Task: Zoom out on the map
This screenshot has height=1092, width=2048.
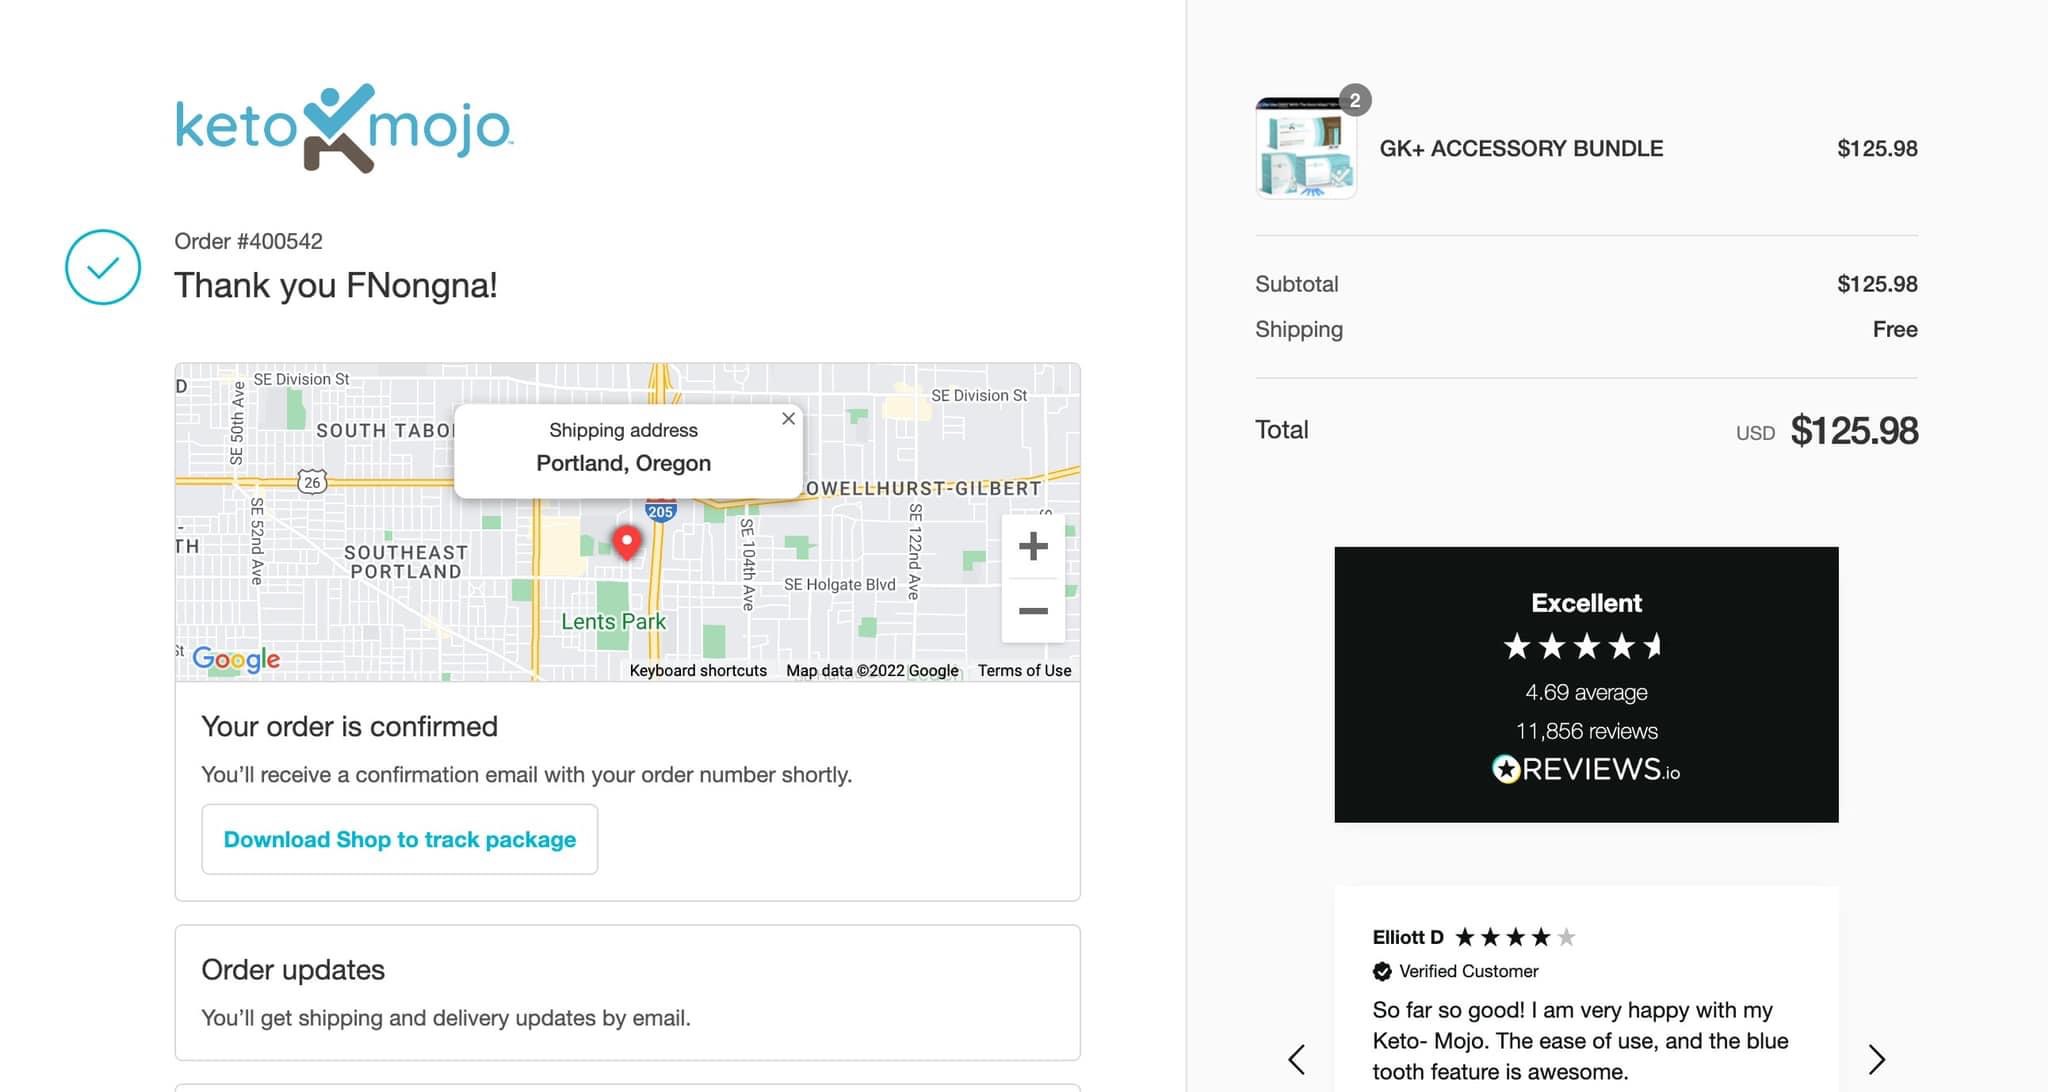Action: (1033, 610)
